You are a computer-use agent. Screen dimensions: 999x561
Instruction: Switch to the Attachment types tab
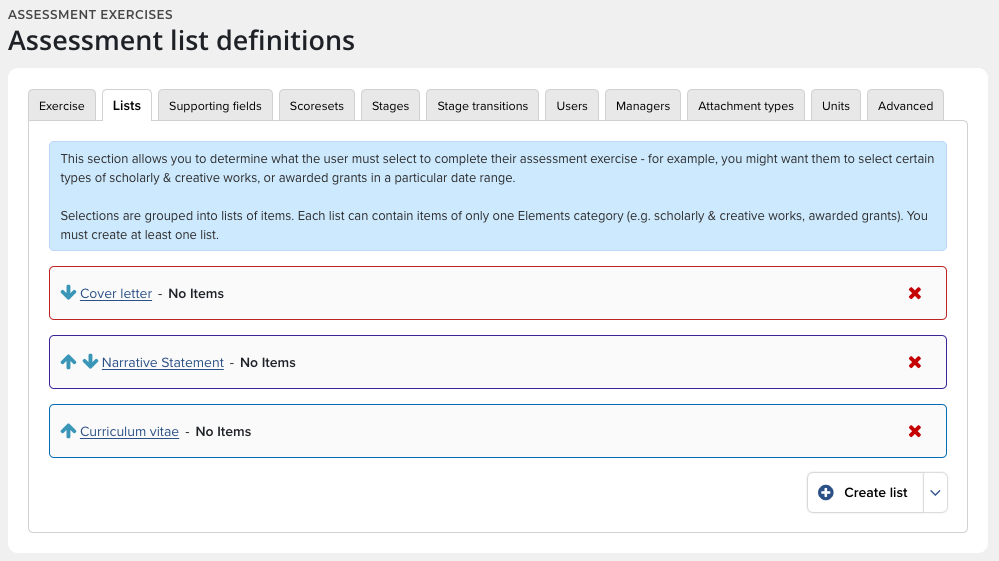pyautogui.click(x=746, y=106)
